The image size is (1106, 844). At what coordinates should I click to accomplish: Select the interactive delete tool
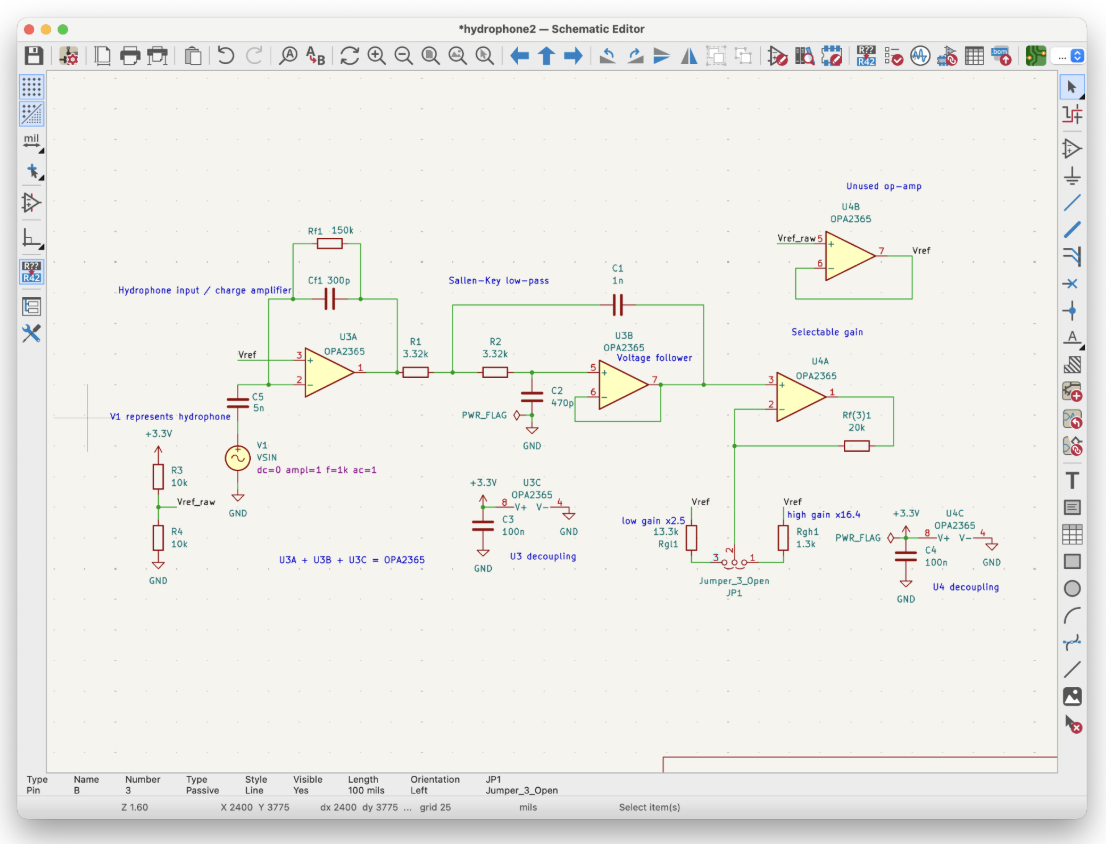(x=1072, y=724)
